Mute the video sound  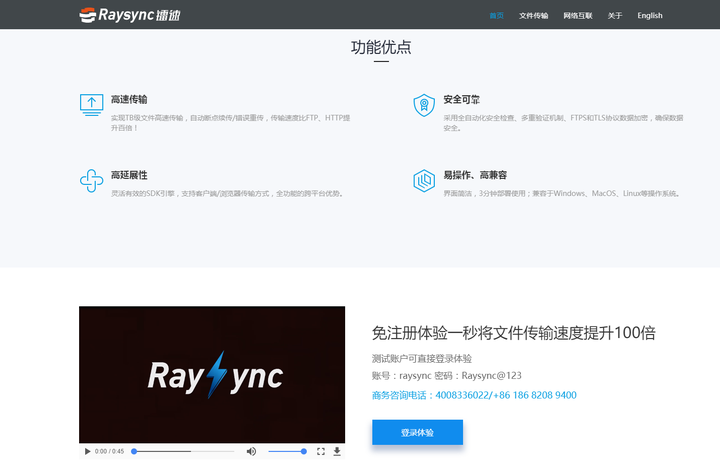pos(251,452)
